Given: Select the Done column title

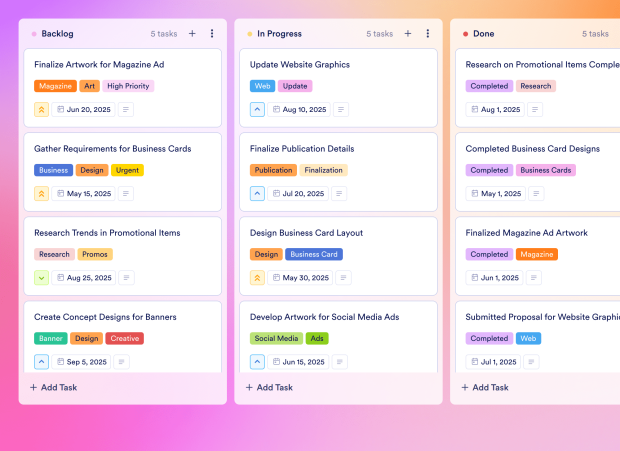Looking at the screenshot, I should click(484, 34).
